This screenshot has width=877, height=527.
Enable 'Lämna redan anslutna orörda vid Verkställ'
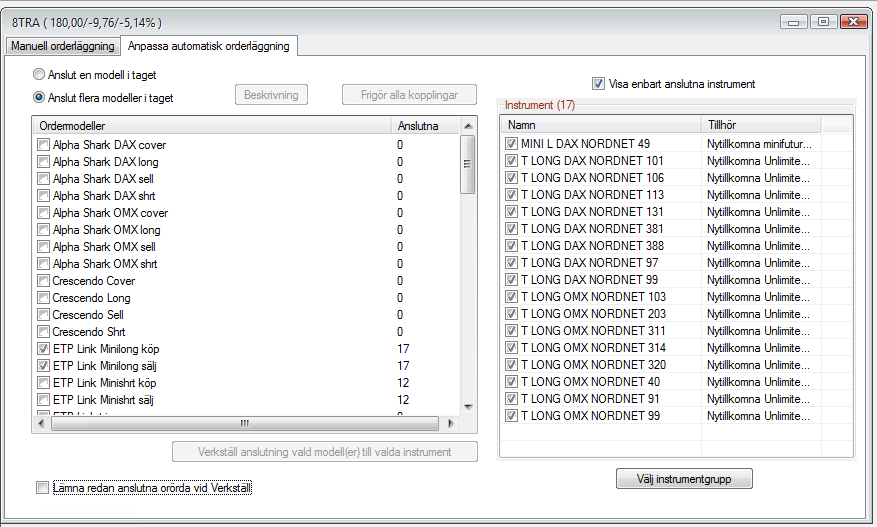[42, 488]
